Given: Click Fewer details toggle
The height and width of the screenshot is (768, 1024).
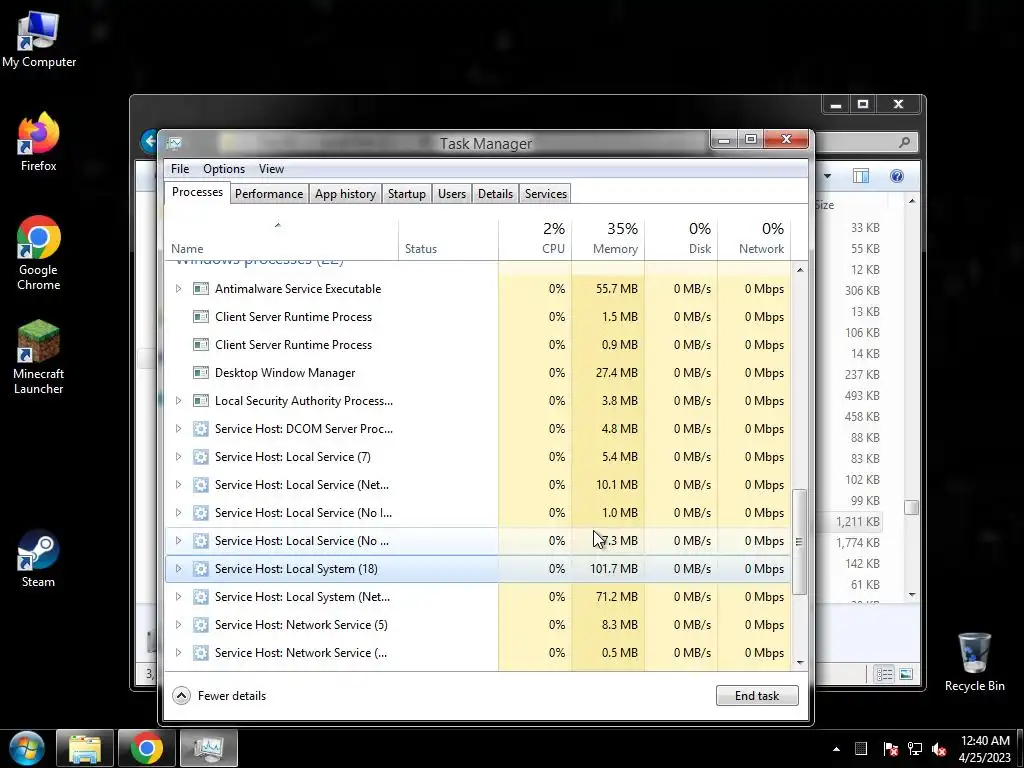Looking at the screenshot, I should (x=219, y=696).
